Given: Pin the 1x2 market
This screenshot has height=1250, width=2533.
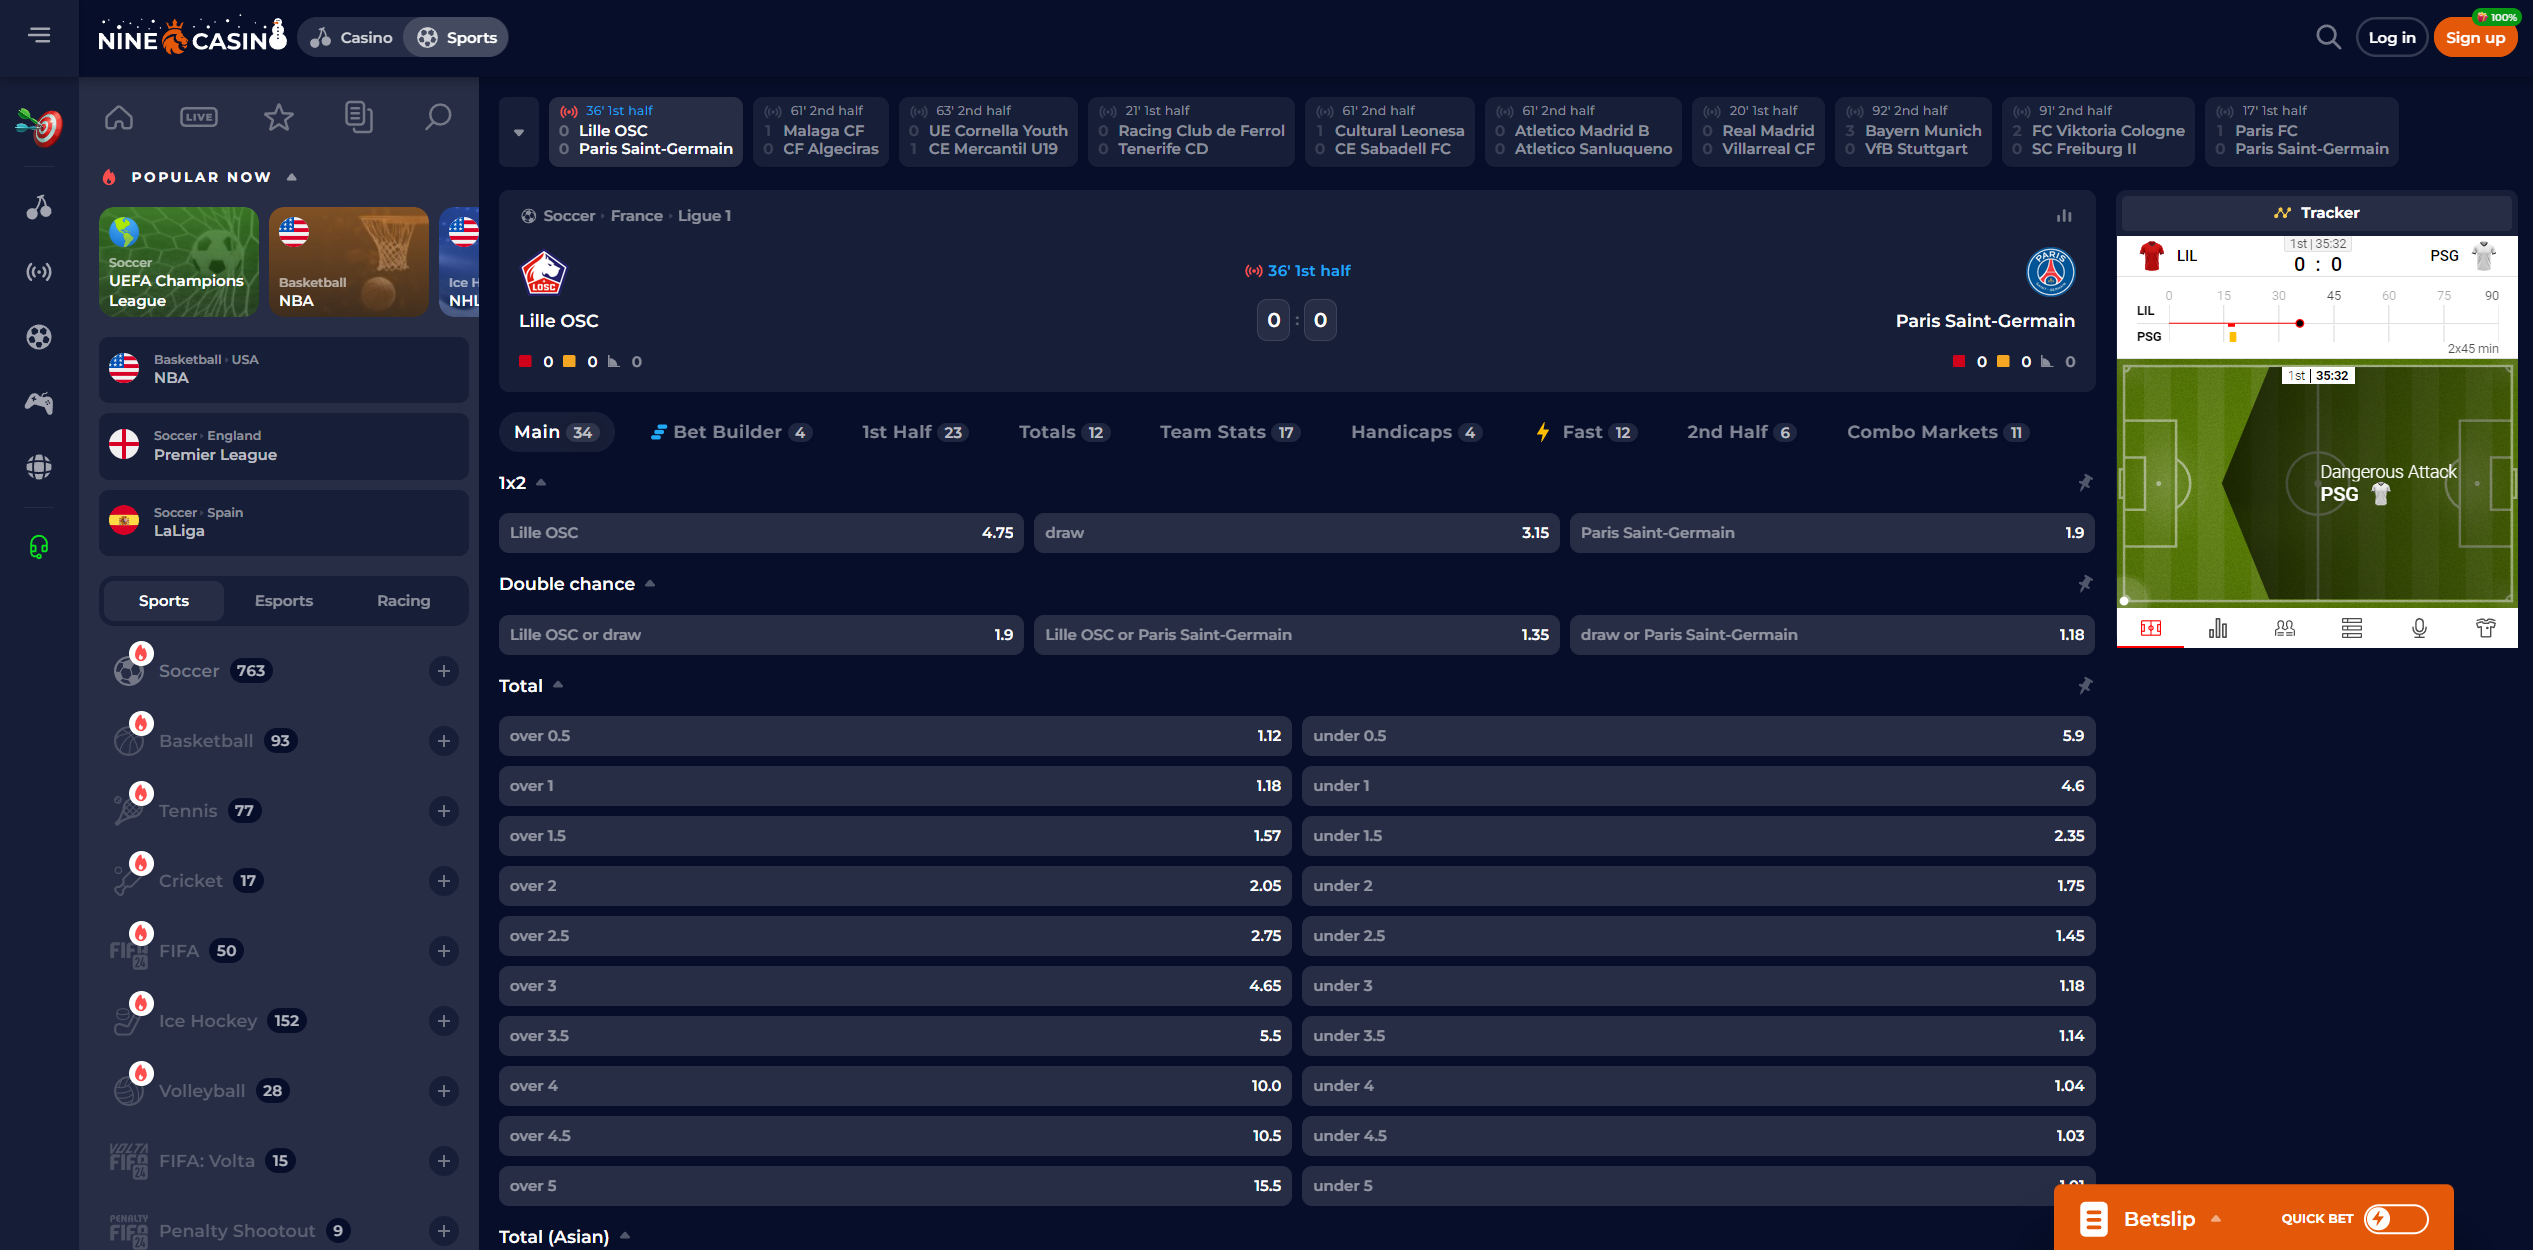Looking at the screenshot, I should [x=2085, y=483].
